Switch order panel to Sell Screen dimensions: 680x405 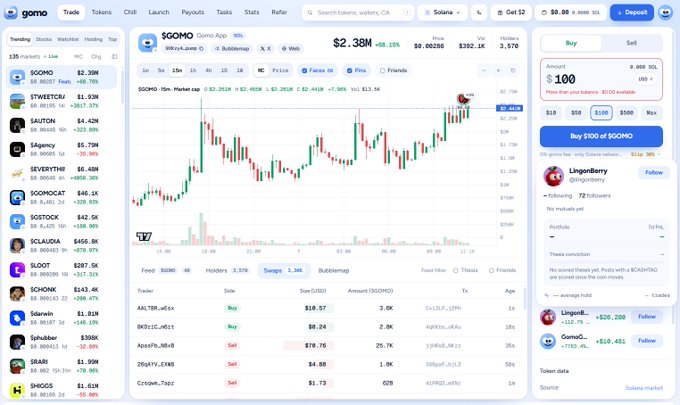pyautogui.click(x=631, y=43)
